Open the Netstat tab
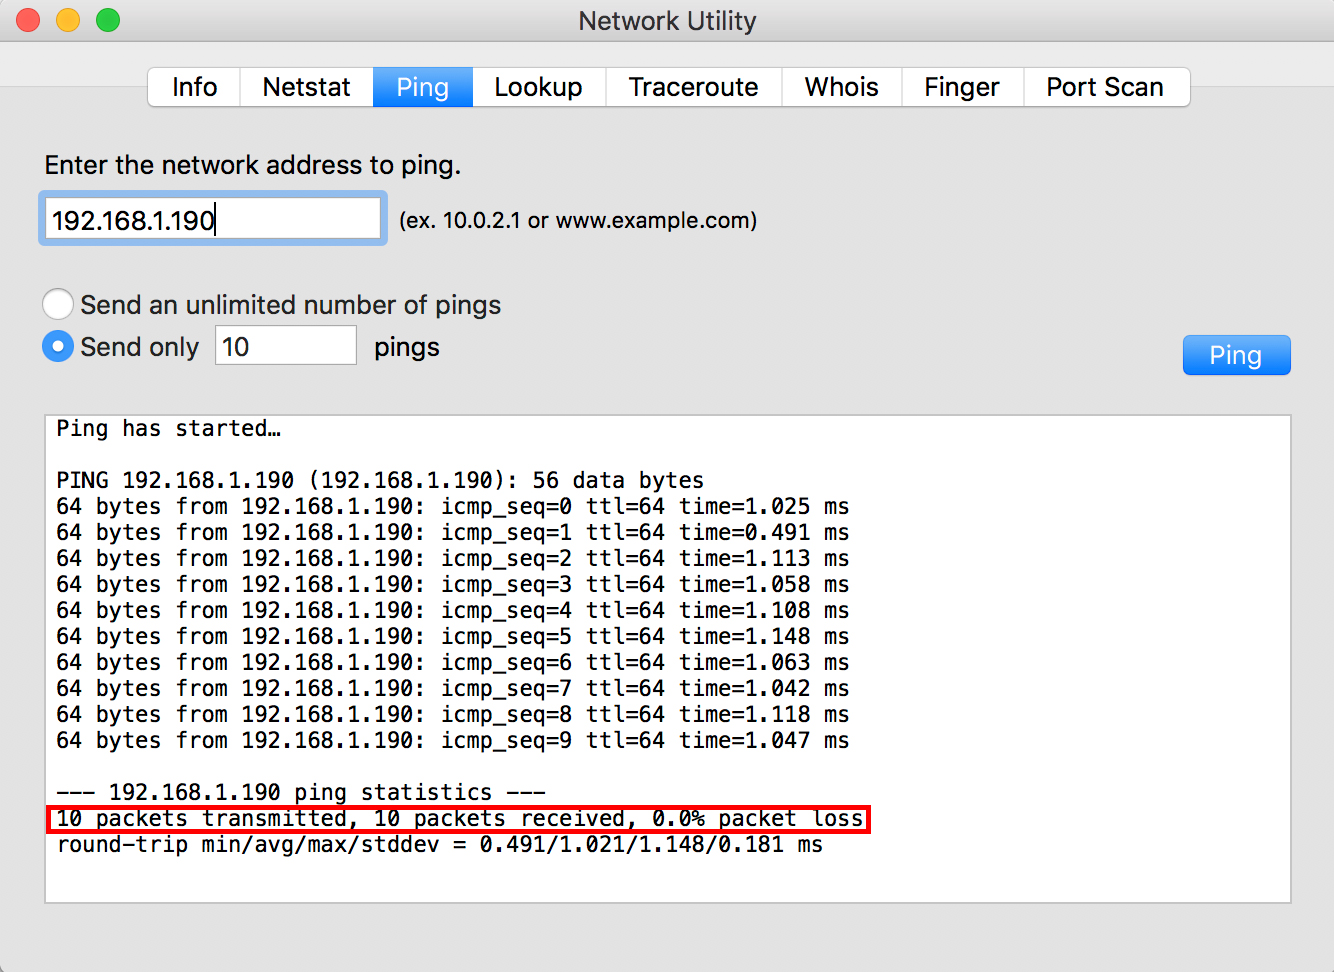Image resolution: width=1334 pixels, height=972 pixels. click(x=306, y=87)
